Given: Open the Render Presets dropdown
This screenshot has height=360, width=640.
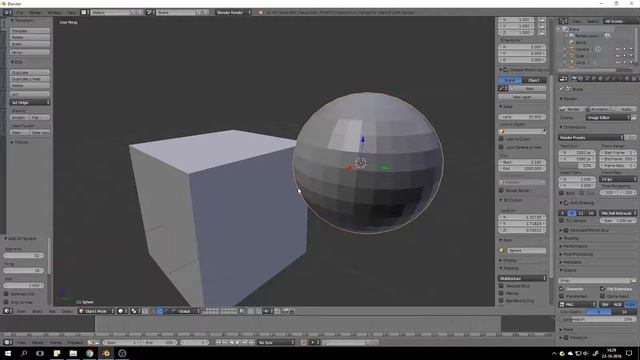Looking at the screenshot, I should (x=591, y=138).
